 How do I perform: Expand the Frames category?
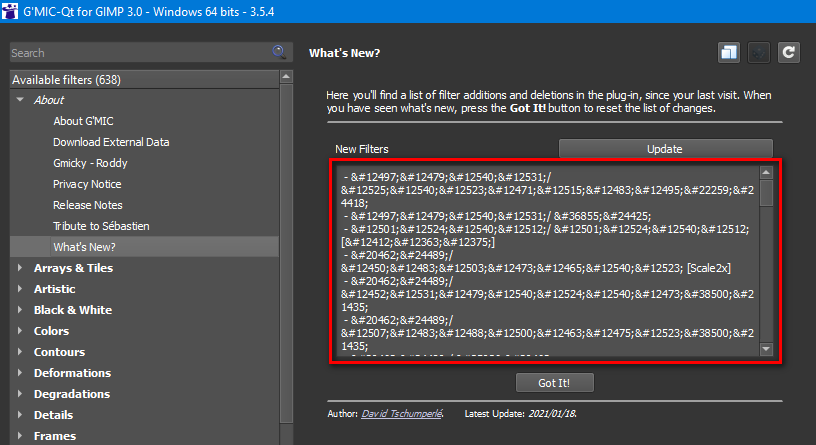tap(20, 436)
